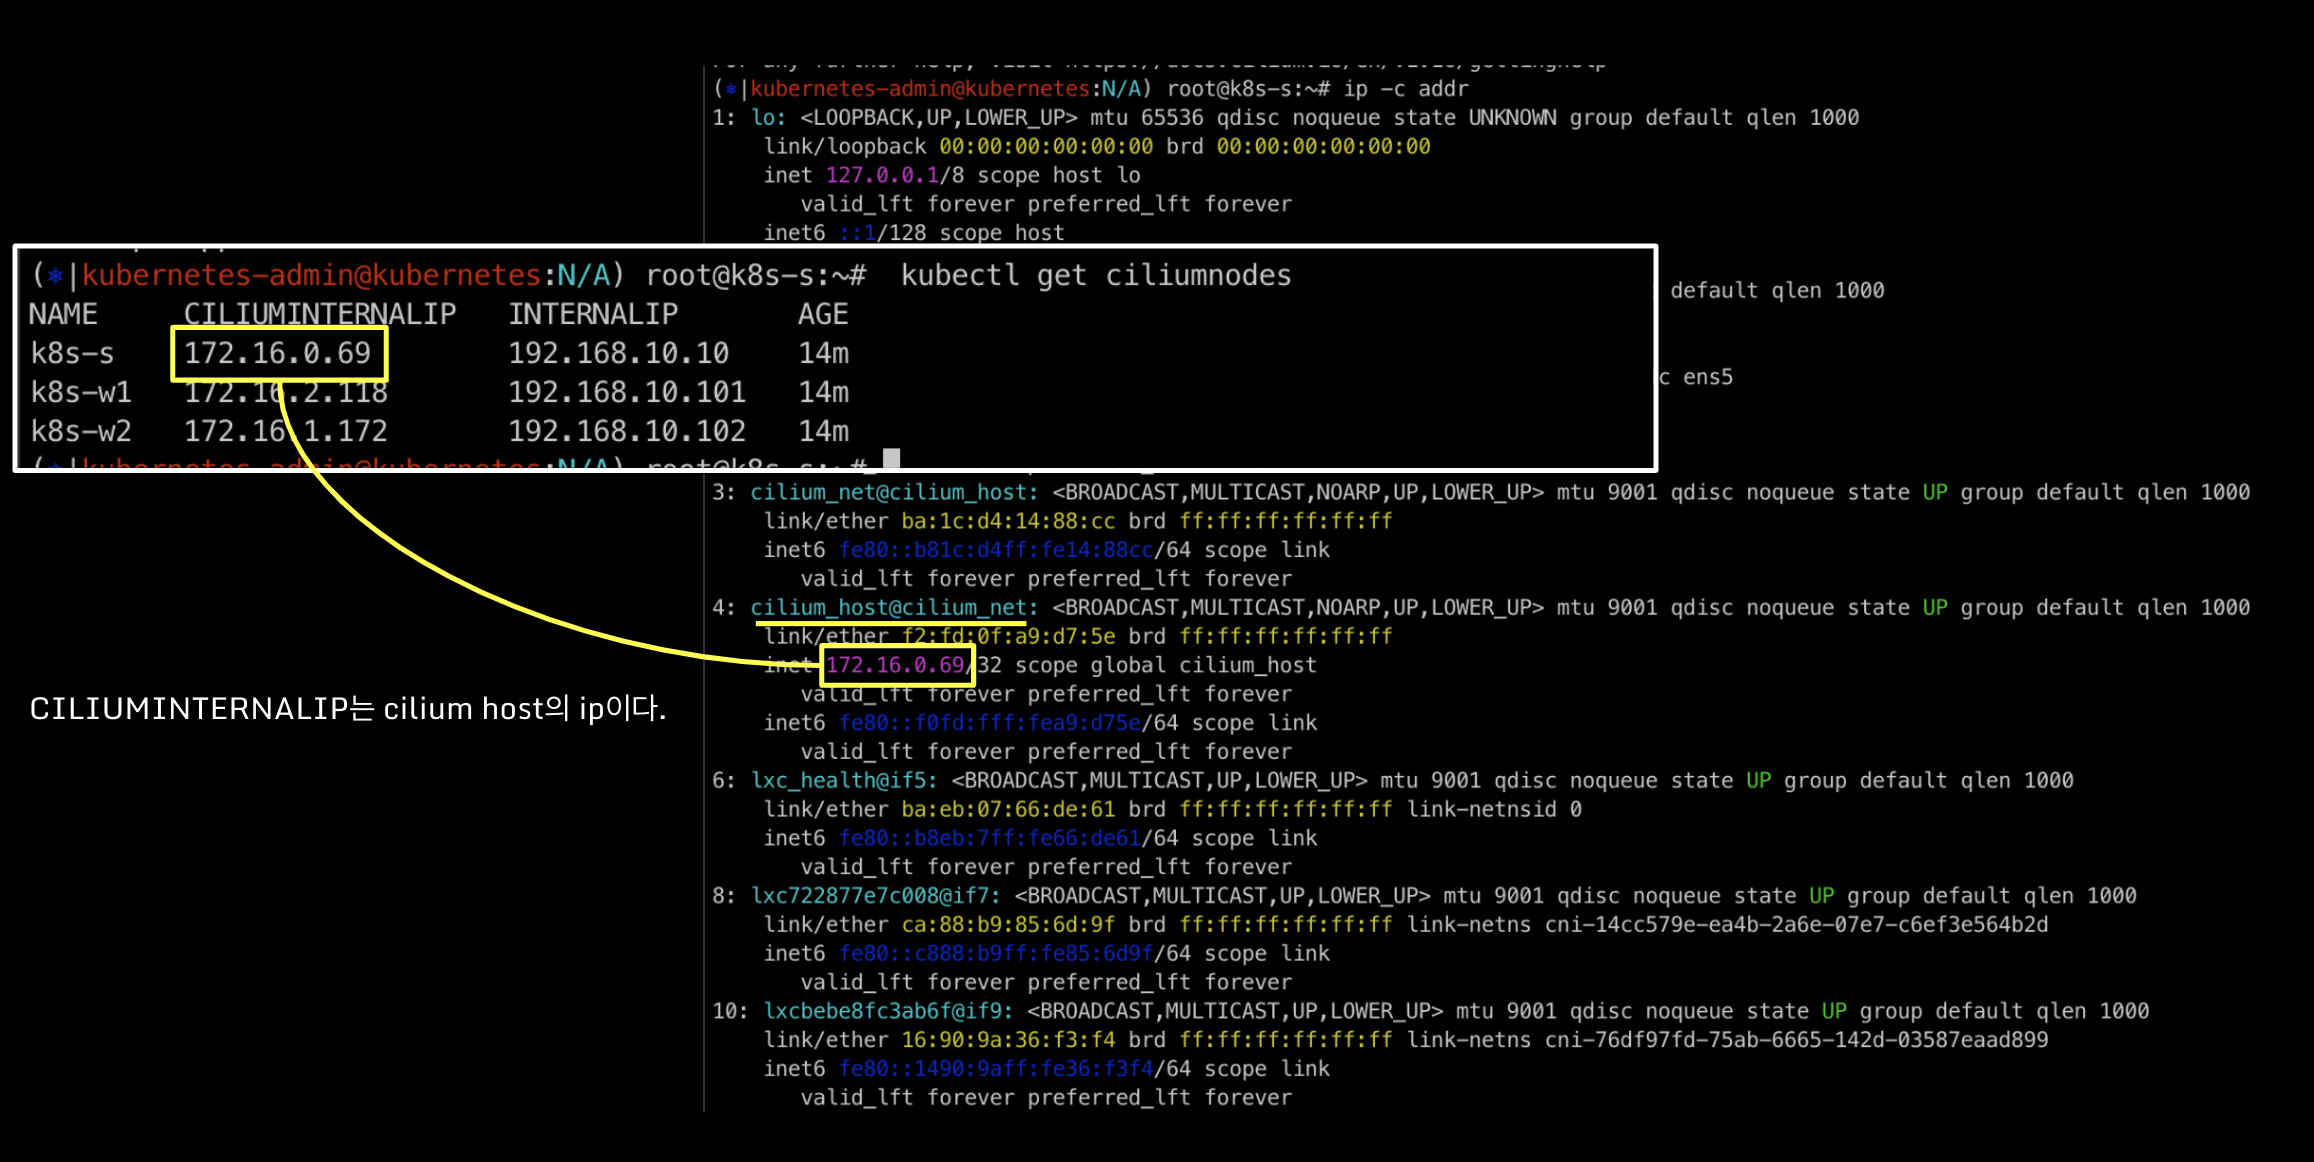The image size is (2314, 1162).
Task: Click the terminal cursor block below the table
Action: [x=891, y=459]
